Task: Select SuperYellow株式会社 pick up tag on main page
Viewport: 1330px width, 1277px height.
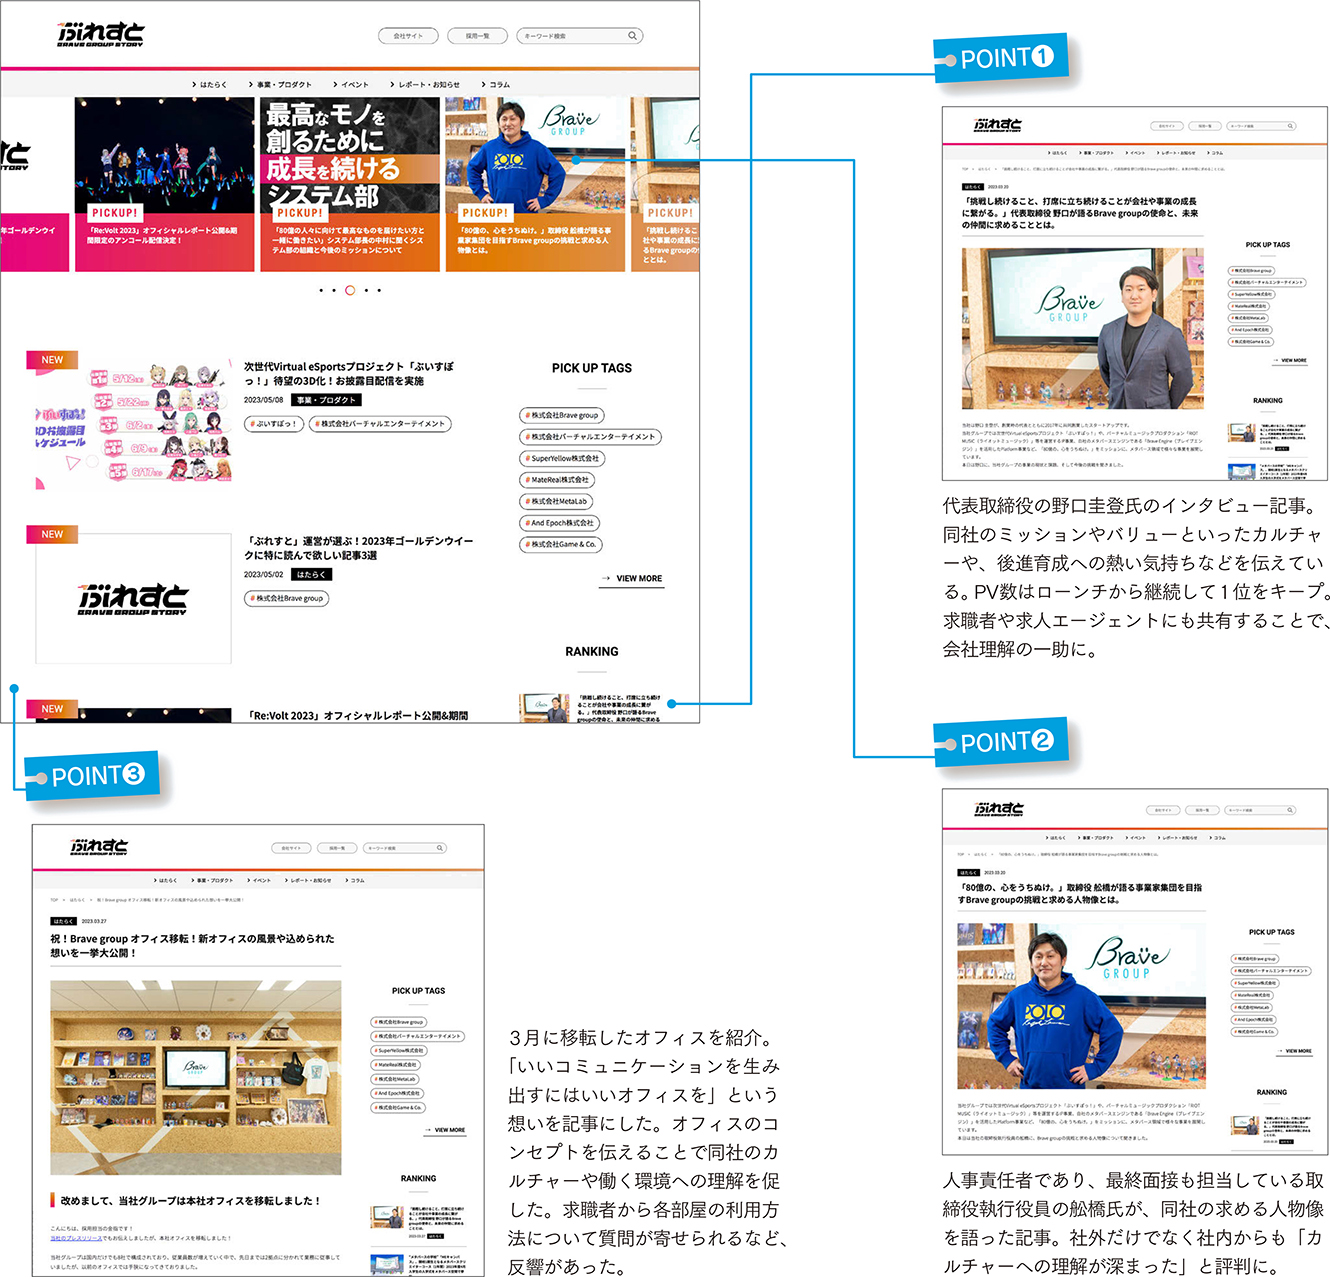Action: (562, 459)
